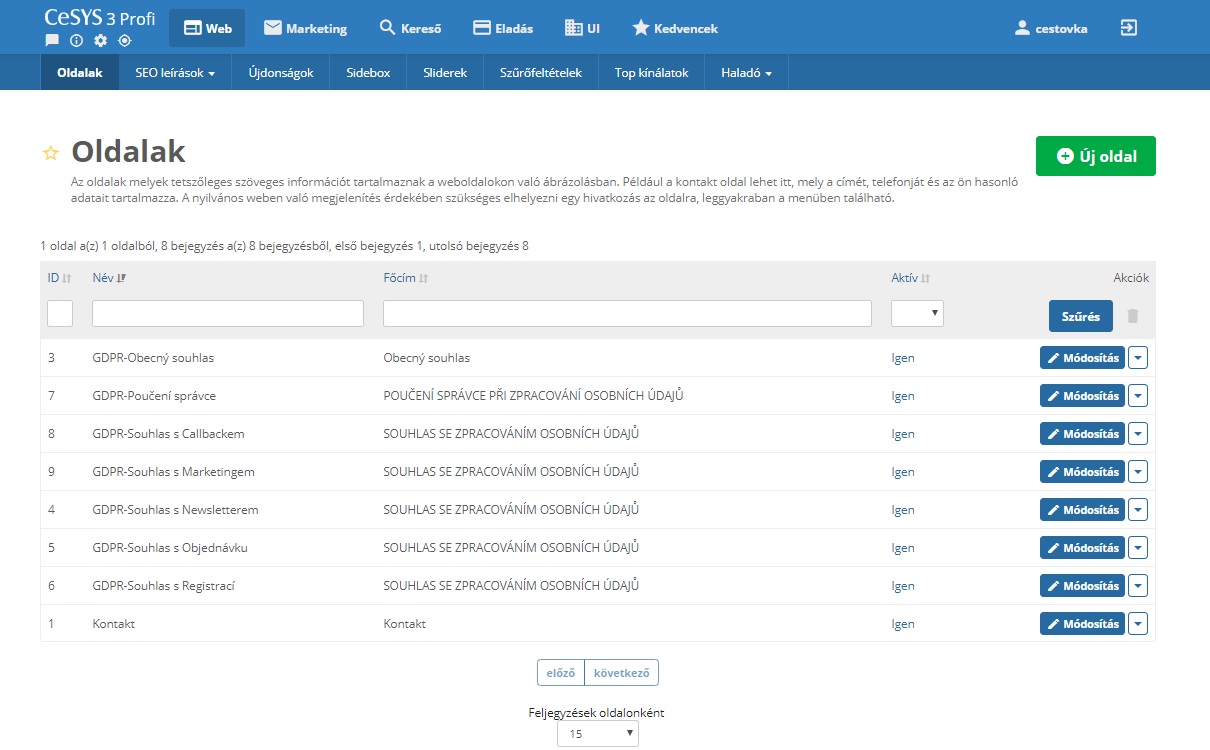
Task: Select the 'Obecný souhlas' main title cell
Action: (x=427, y=358)
